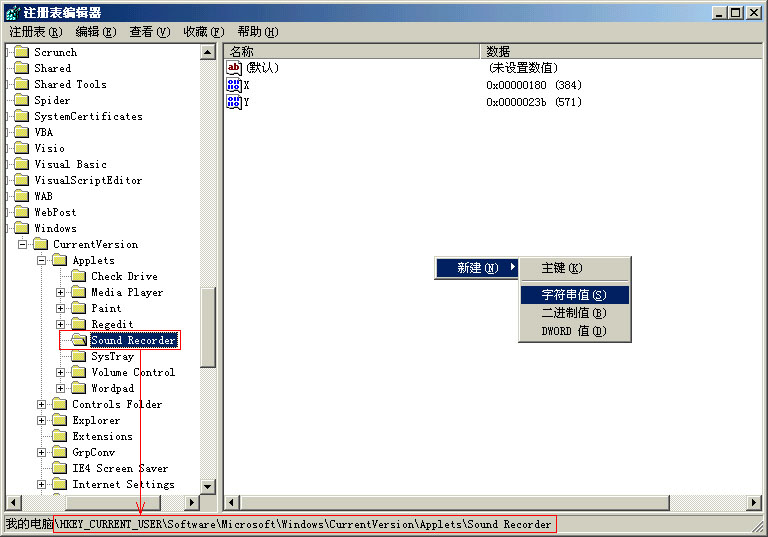
Task: Click the IE4 Screen Saver folder icon
Action: tap(60, 468)
